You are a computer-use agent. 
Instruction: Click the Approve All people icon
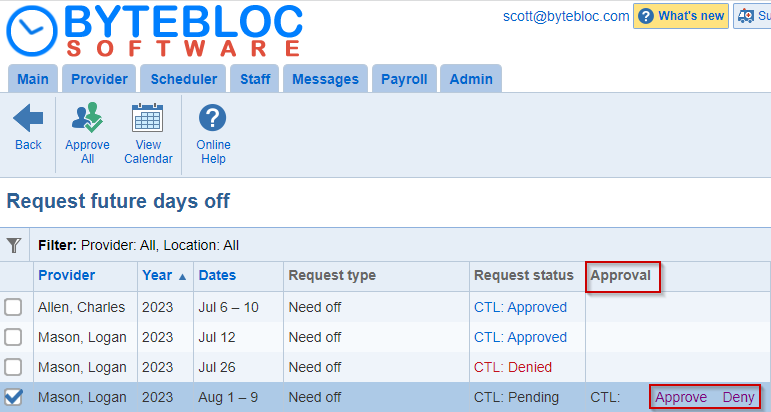tap(88, 118)
